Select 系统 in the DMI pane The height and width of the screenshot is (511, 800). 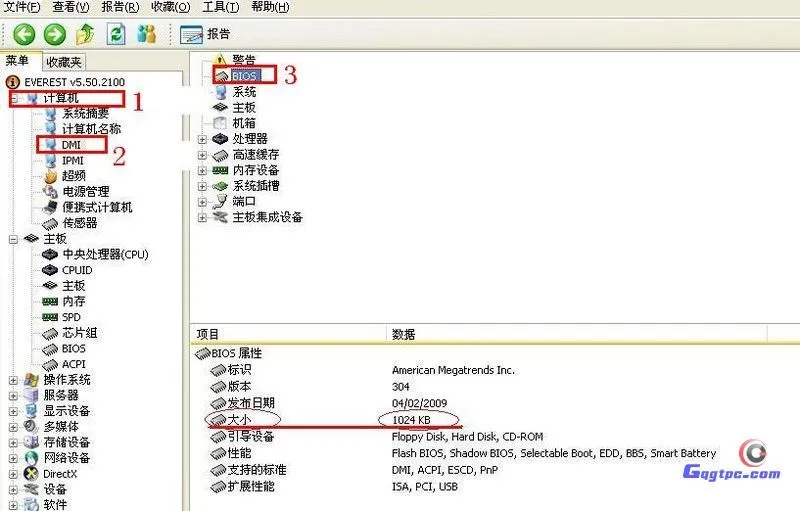[x=244, y=92]
